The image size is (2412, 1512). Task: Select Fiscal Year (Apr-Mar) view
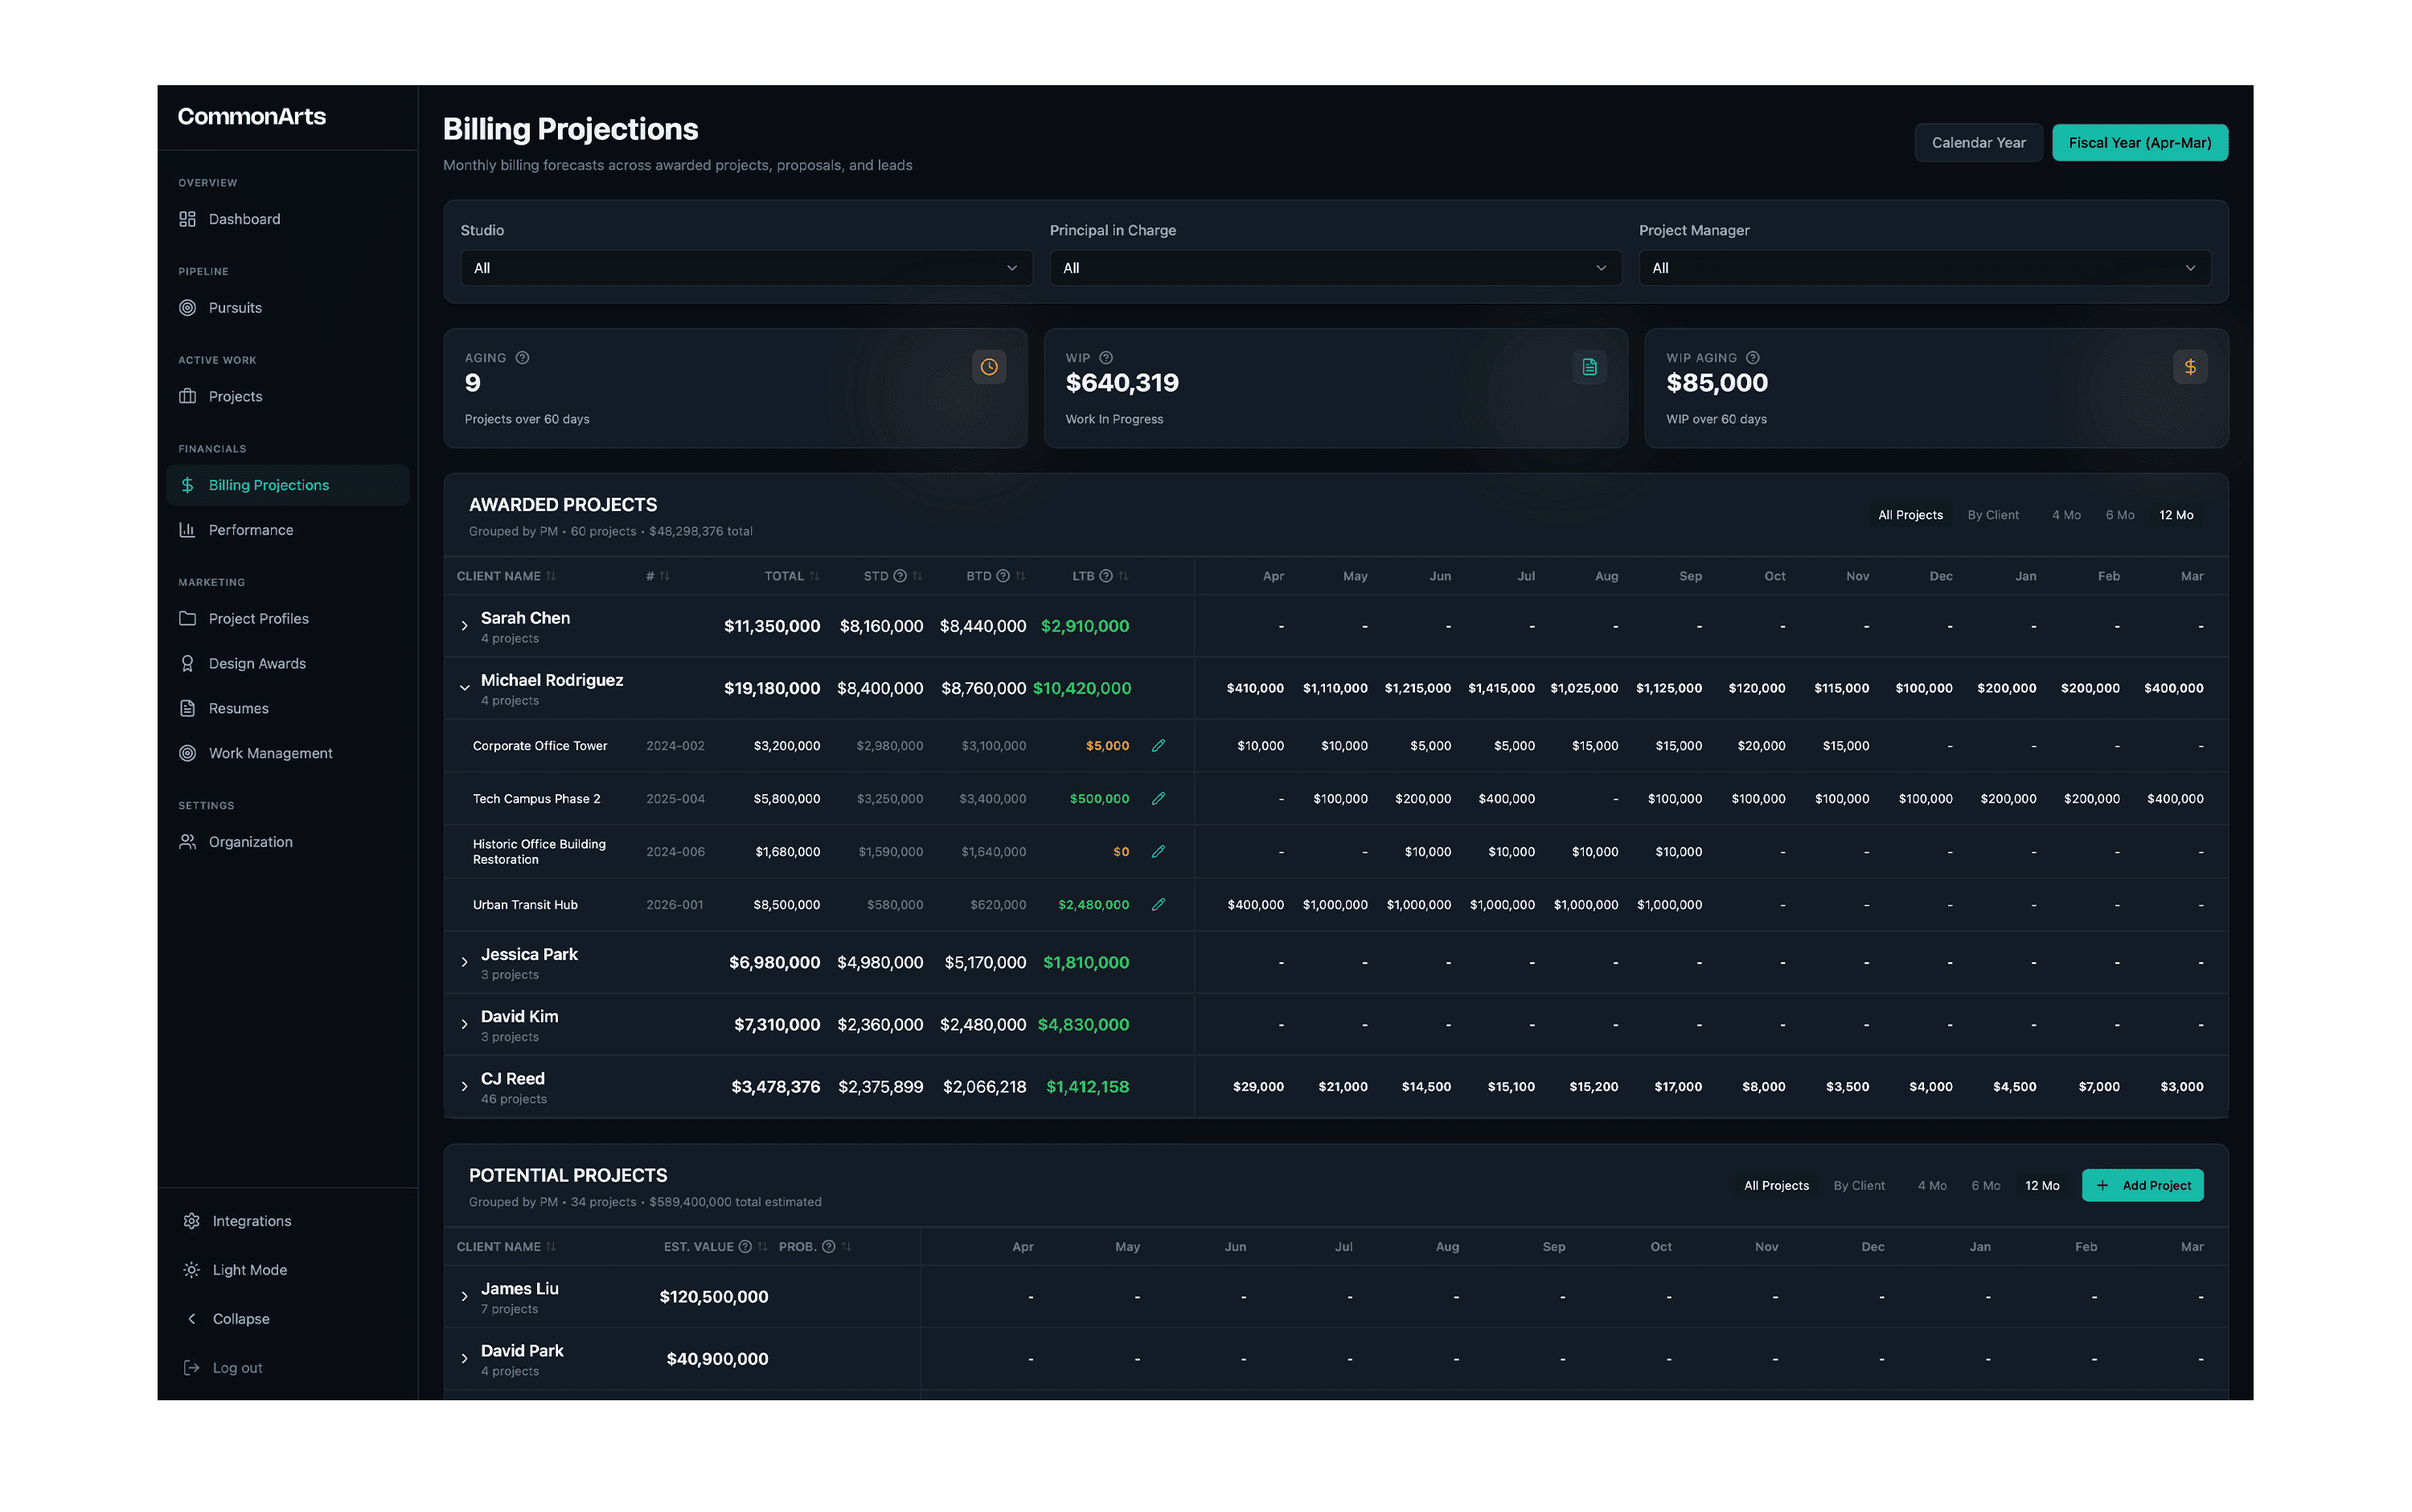click(2139, 143)
